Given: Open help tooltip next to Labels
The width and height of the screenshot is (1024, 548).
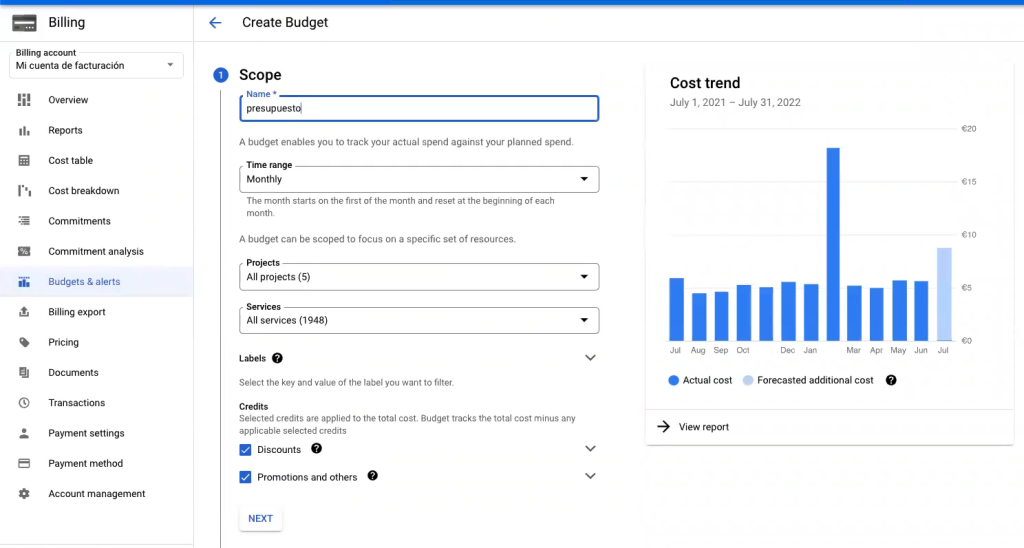Looking at the screenshot, I should (278, 358).
